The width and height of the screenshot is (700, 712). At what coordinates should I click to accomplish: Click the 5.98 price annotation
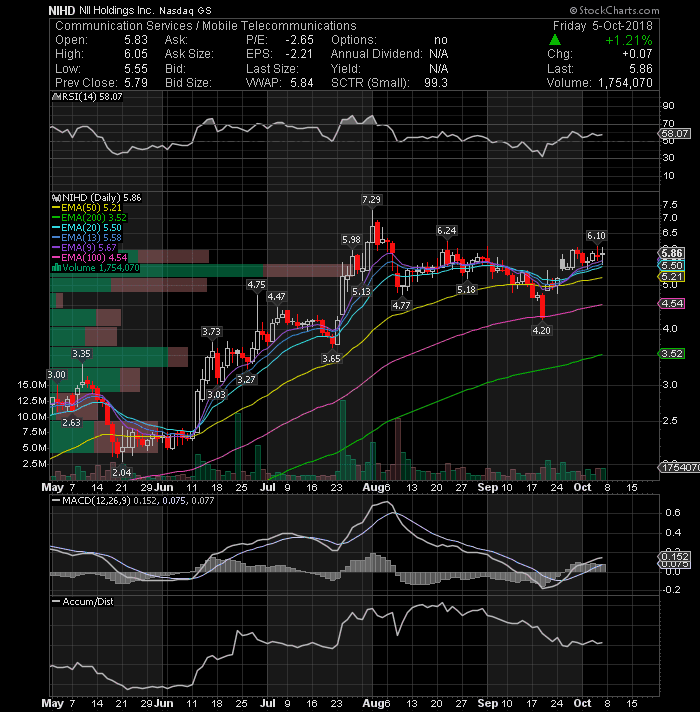tap(351, 239)
